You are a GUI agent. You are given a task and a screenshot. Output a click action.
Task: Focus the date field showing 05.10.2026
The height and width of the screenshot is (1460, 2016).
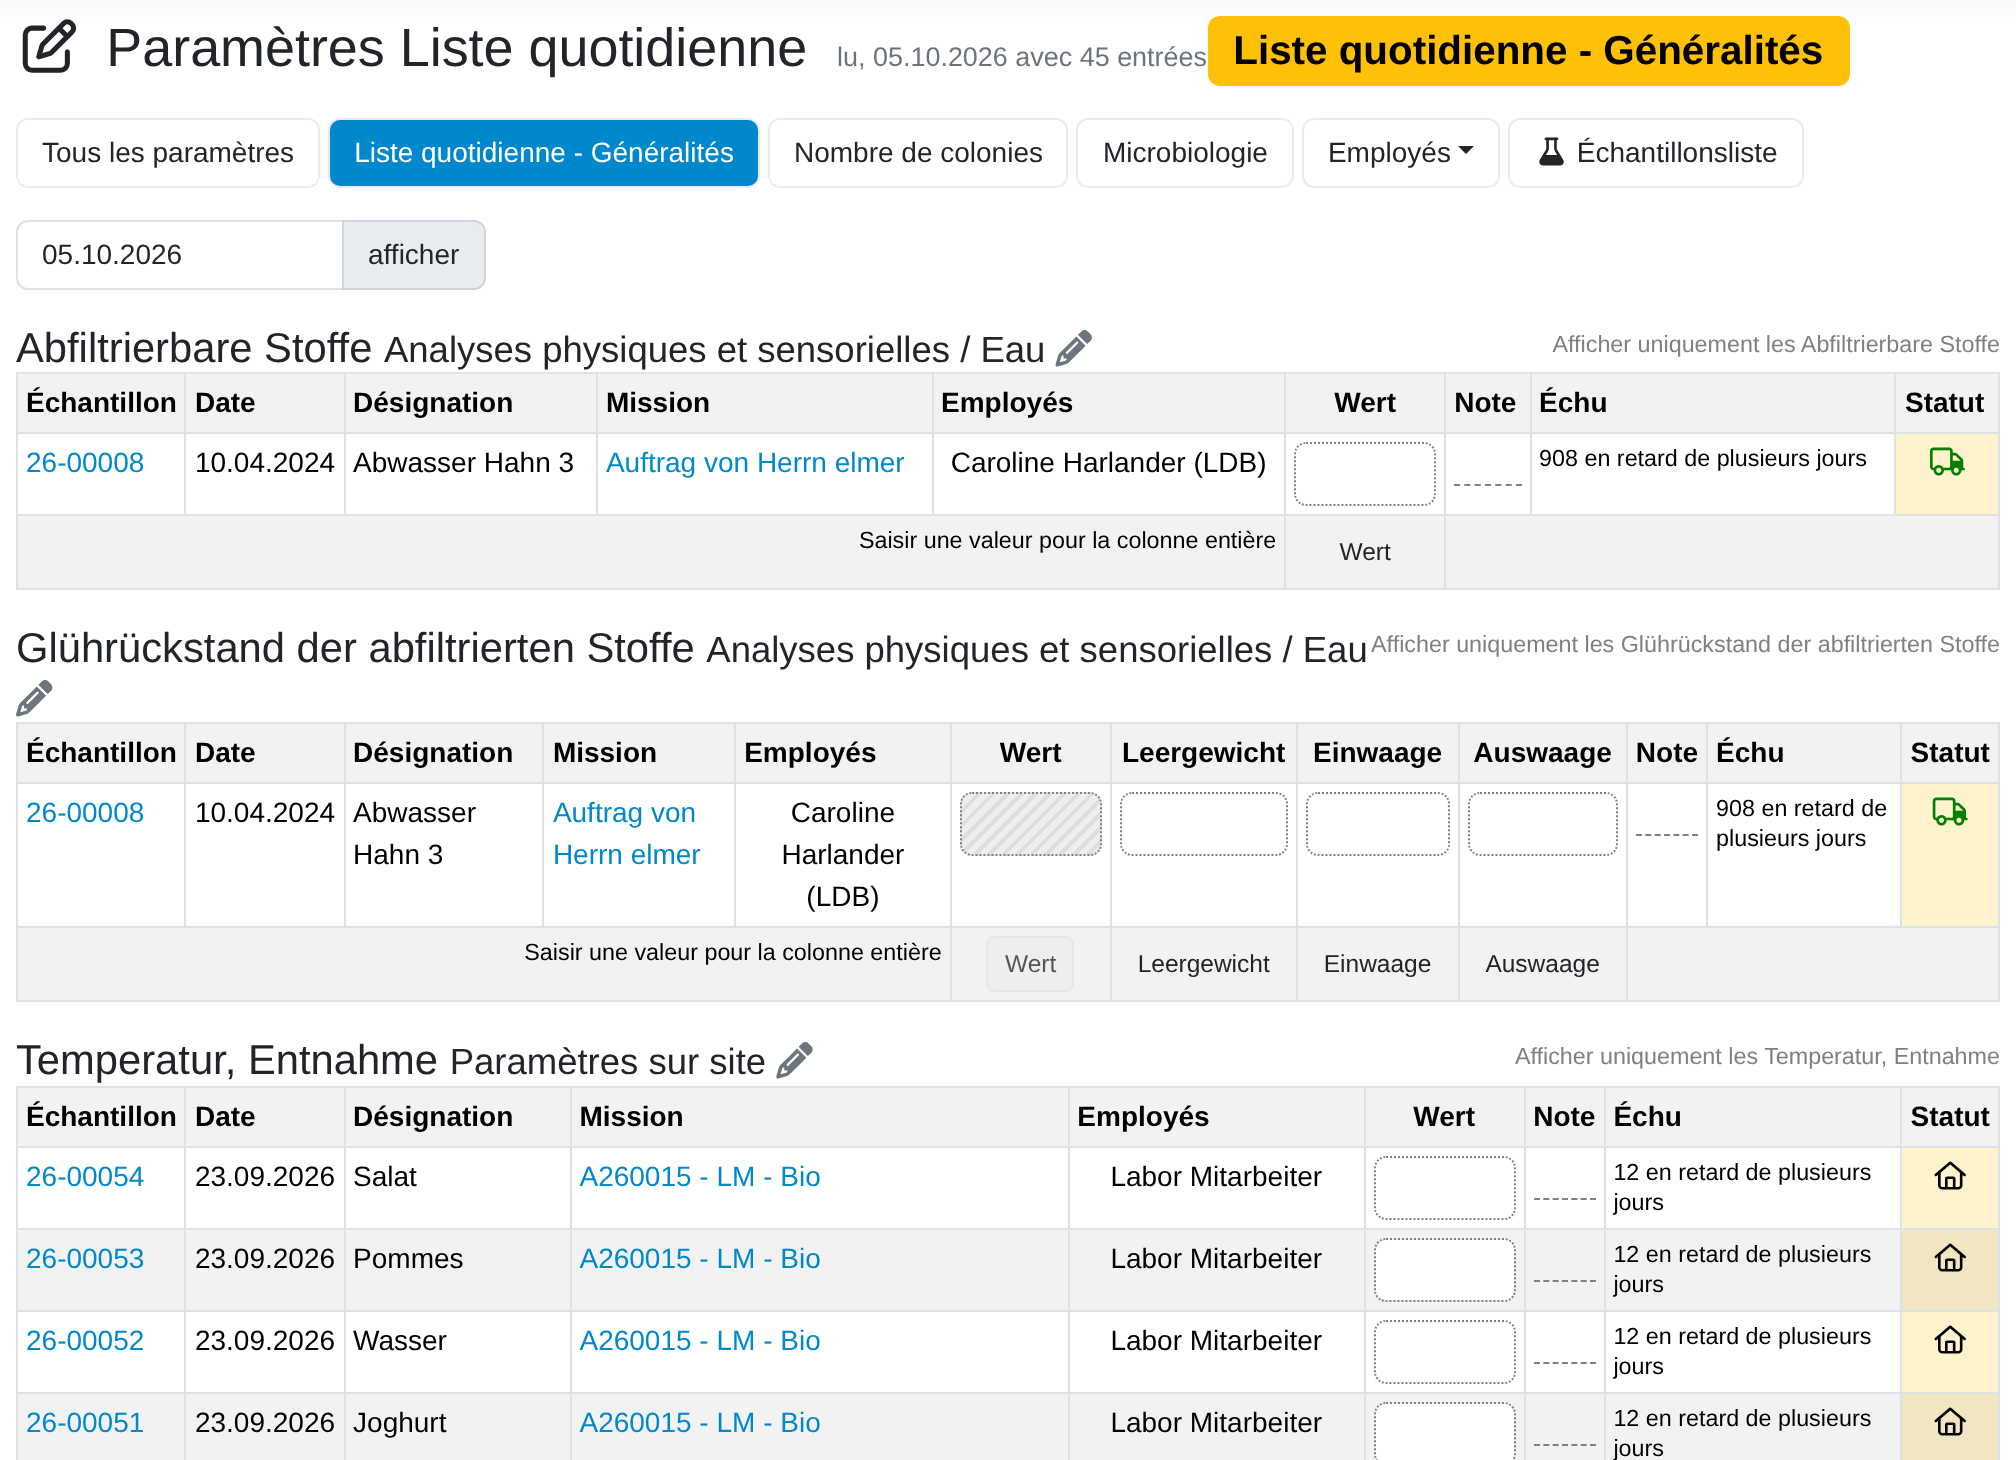point(180,255)
